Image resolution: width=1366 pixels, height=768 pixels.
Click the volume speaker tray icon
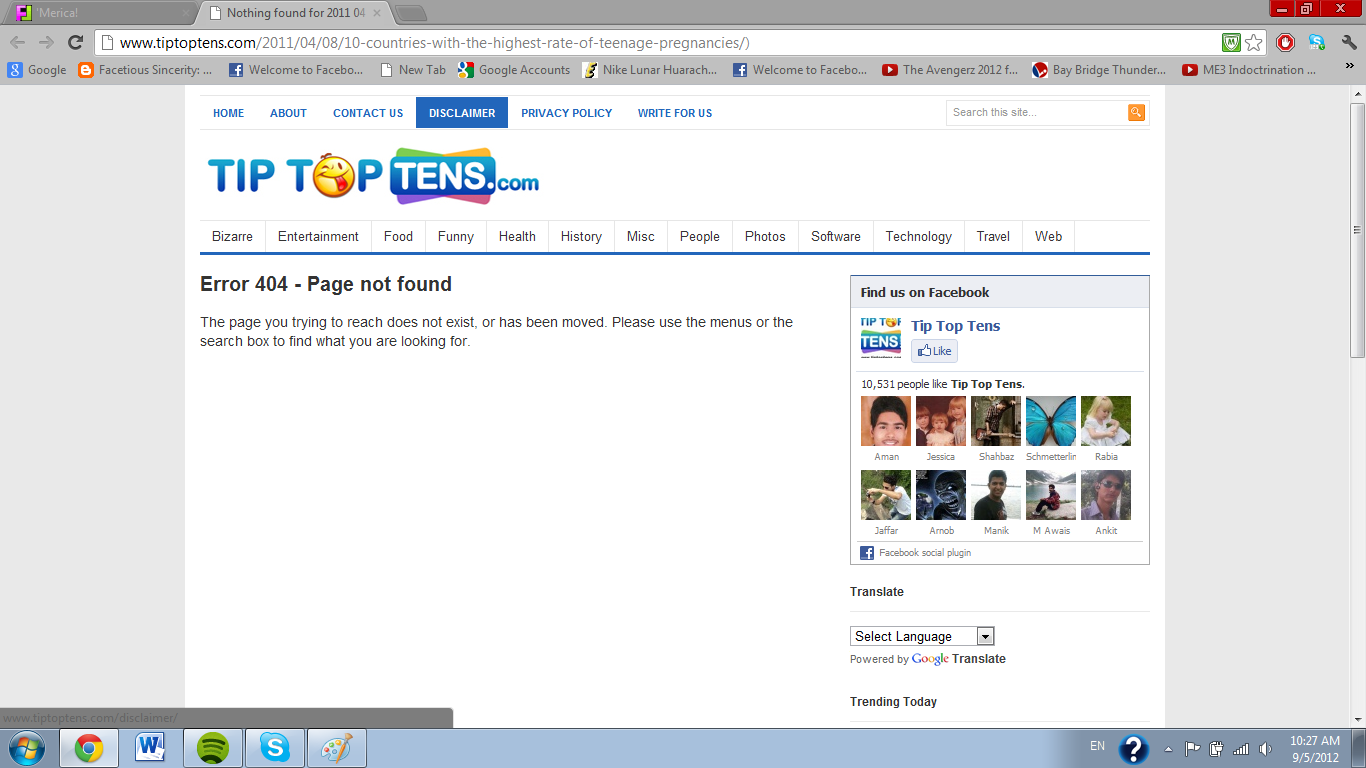1266,749
